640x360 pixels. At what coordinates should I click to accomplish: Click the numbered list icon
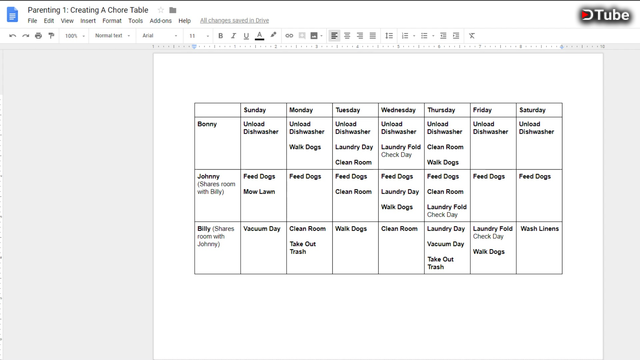coord(405,36)
